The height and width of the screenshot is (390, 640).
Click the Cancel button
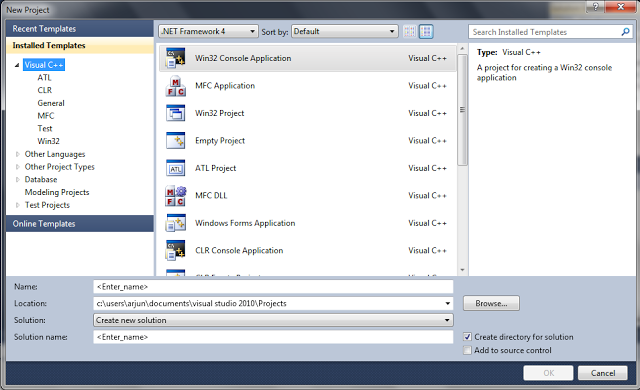coord(603,373)
